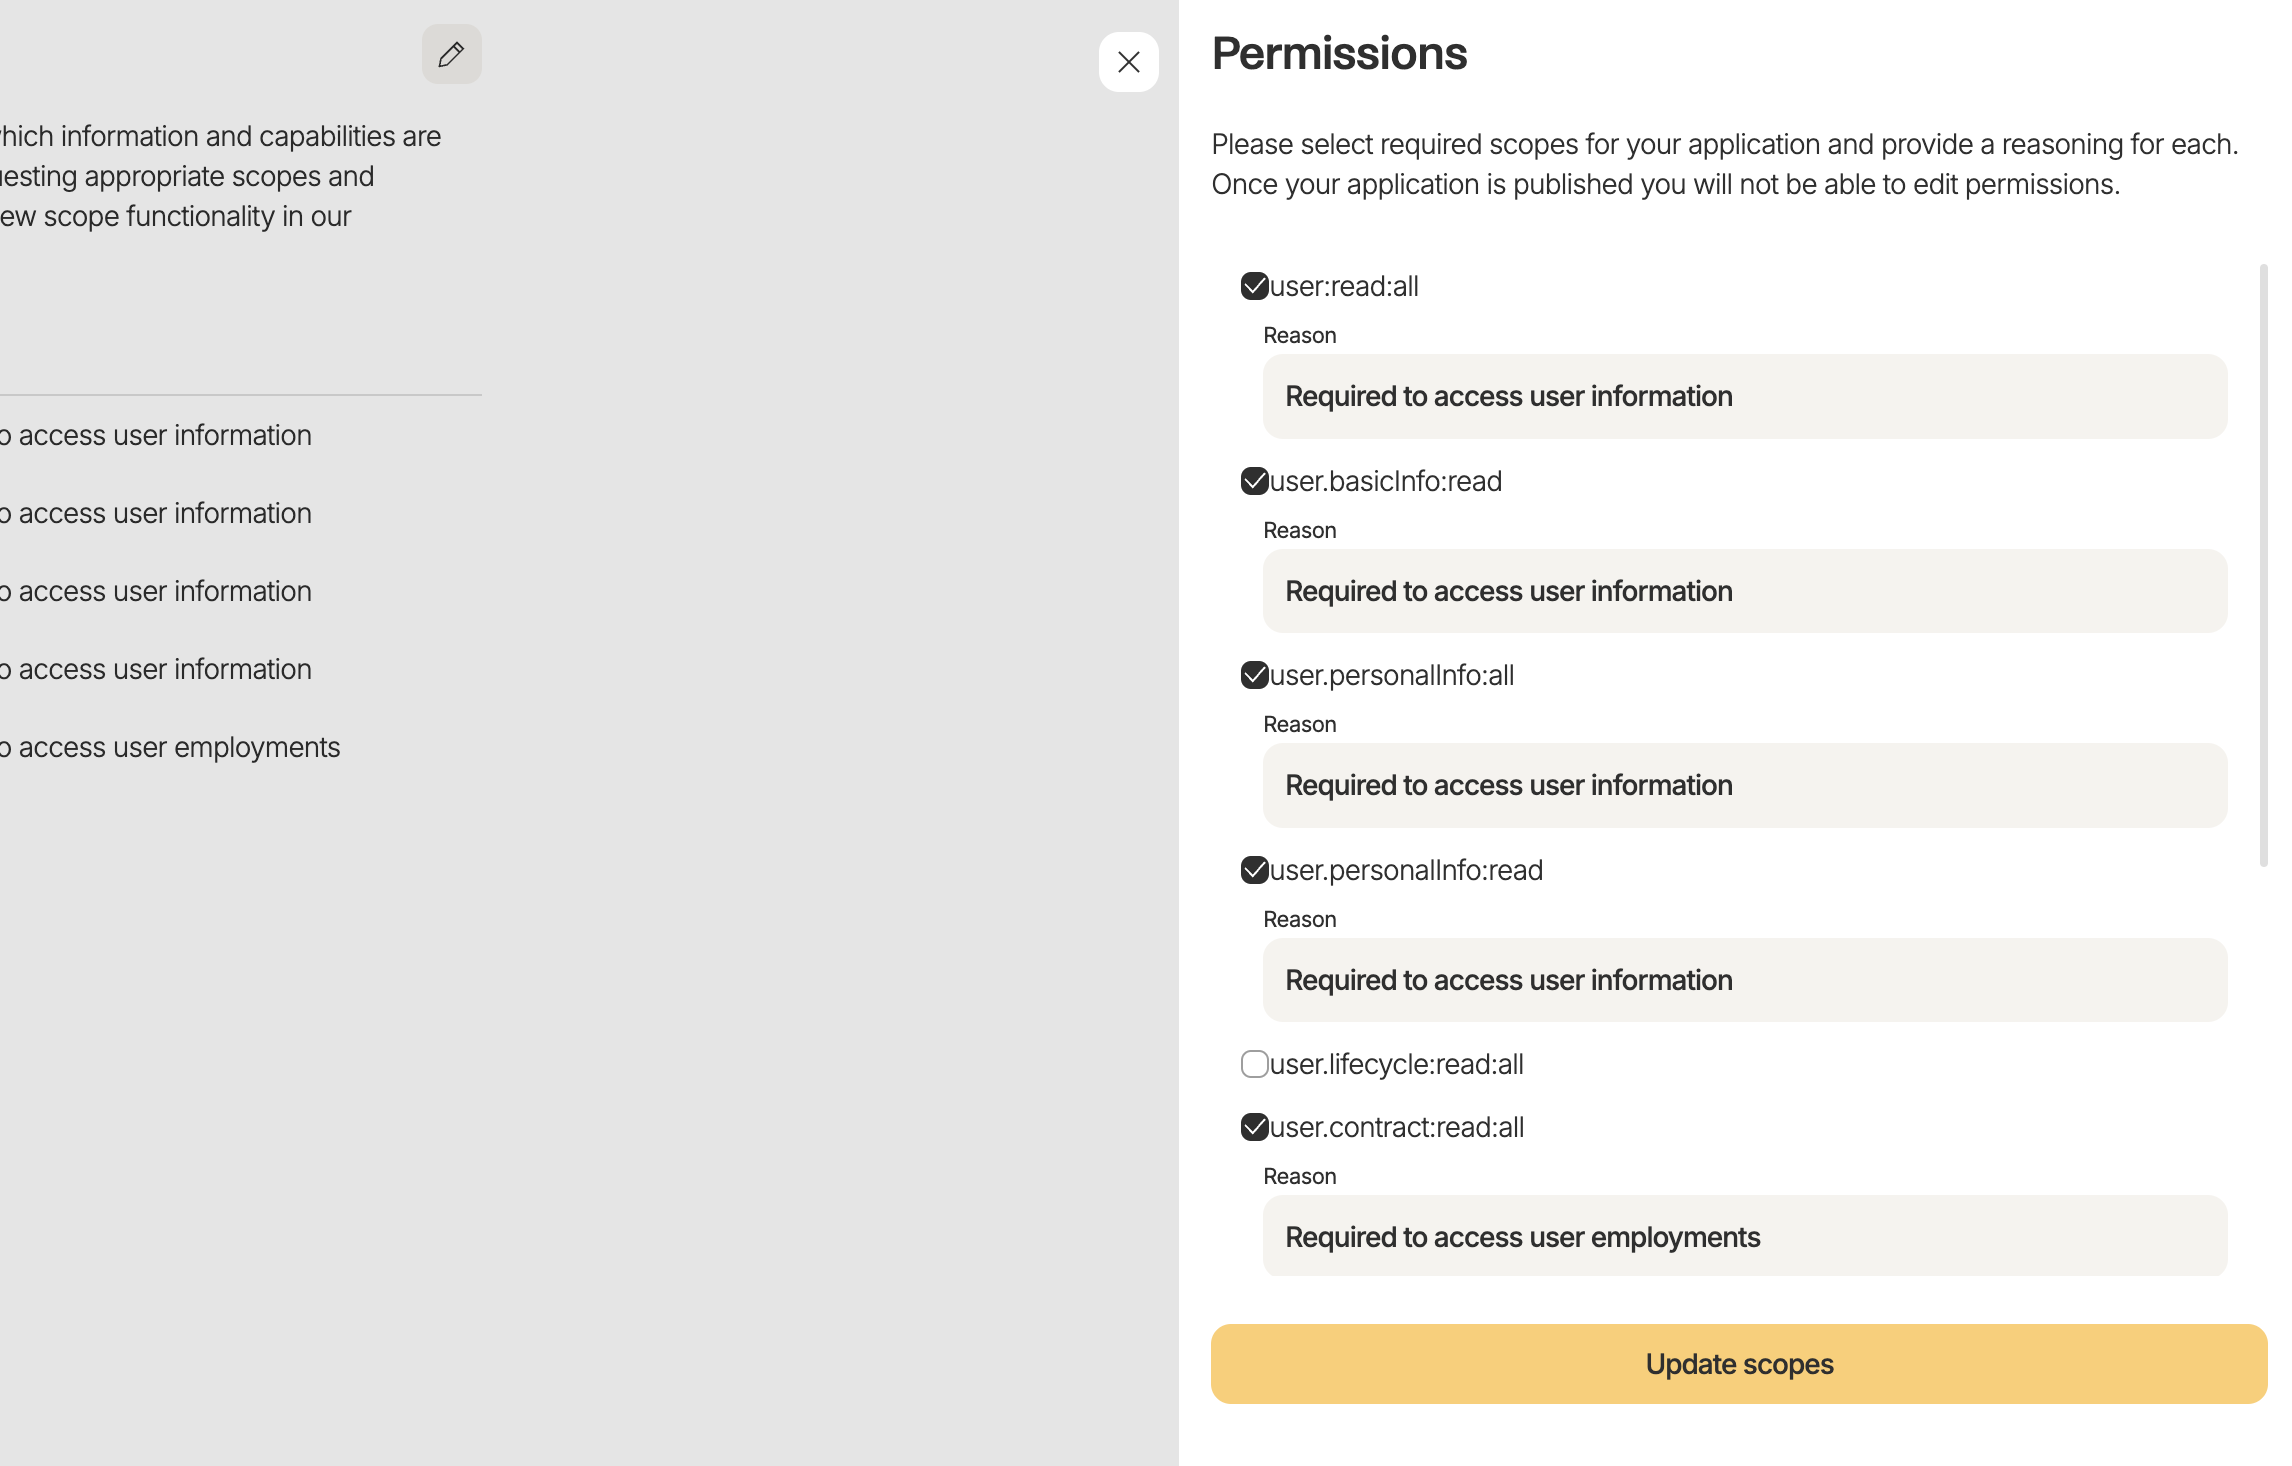This screenshot has height=1466, width=2292.
Task: Click the Update scopes button
Action: click(1740, 1364)
